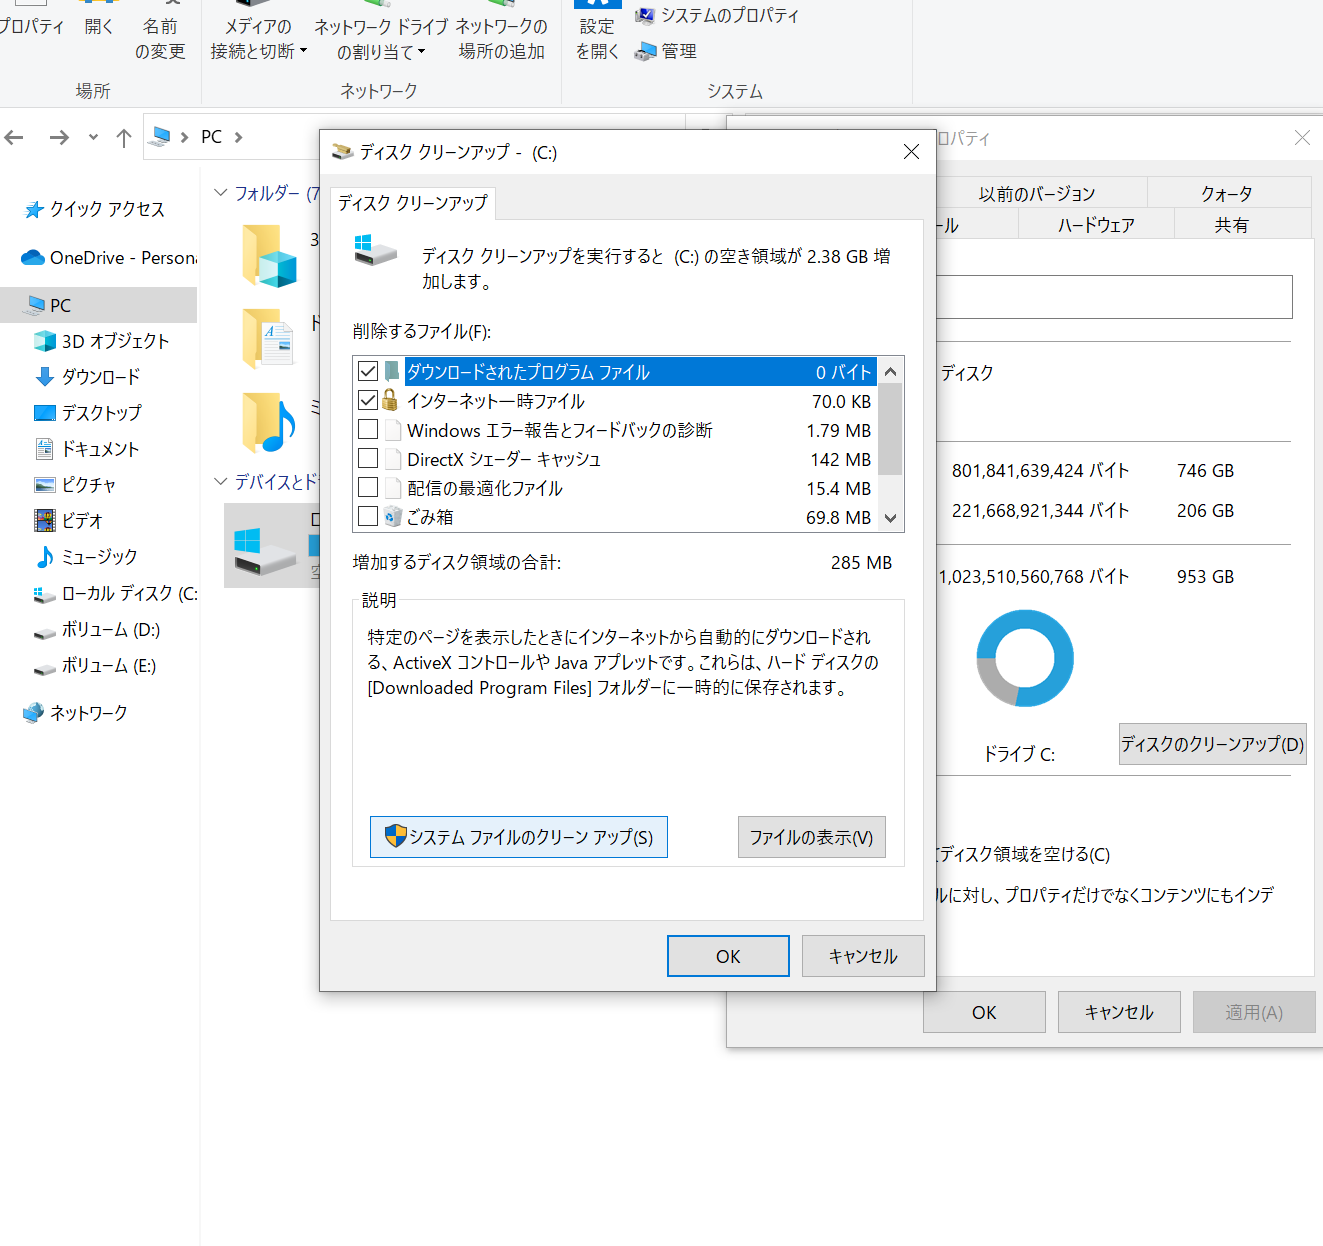Viewport: 1323px width, 1246px height.
Task: Collapse the デバイスとドライブ section chevron
Action: click(221, 482)
